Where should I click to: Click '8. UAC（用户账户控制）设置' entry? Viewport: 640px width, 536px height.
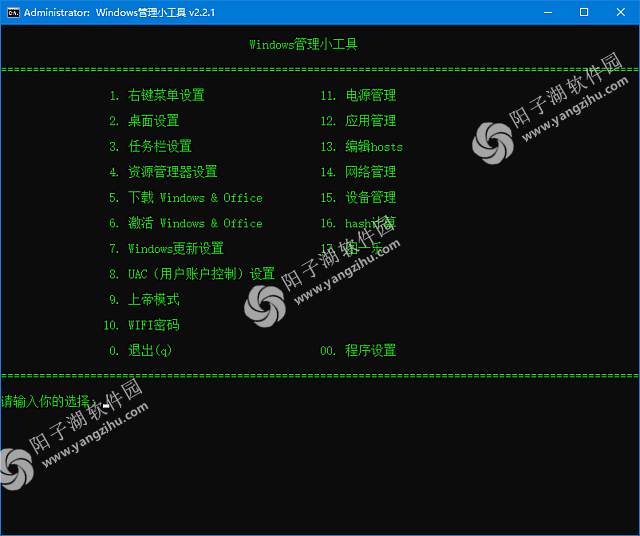(x=192, y=274)
